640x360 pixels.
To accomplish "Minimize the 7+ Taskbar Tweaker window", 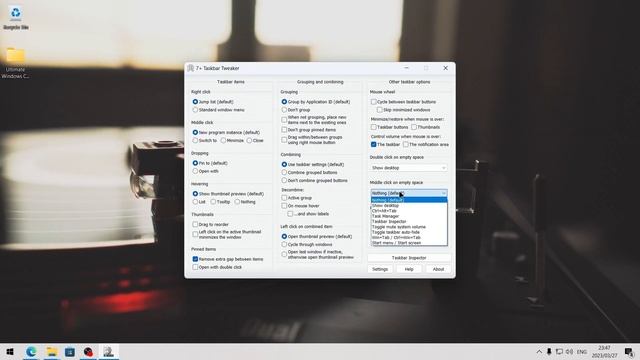I will 407,68.
